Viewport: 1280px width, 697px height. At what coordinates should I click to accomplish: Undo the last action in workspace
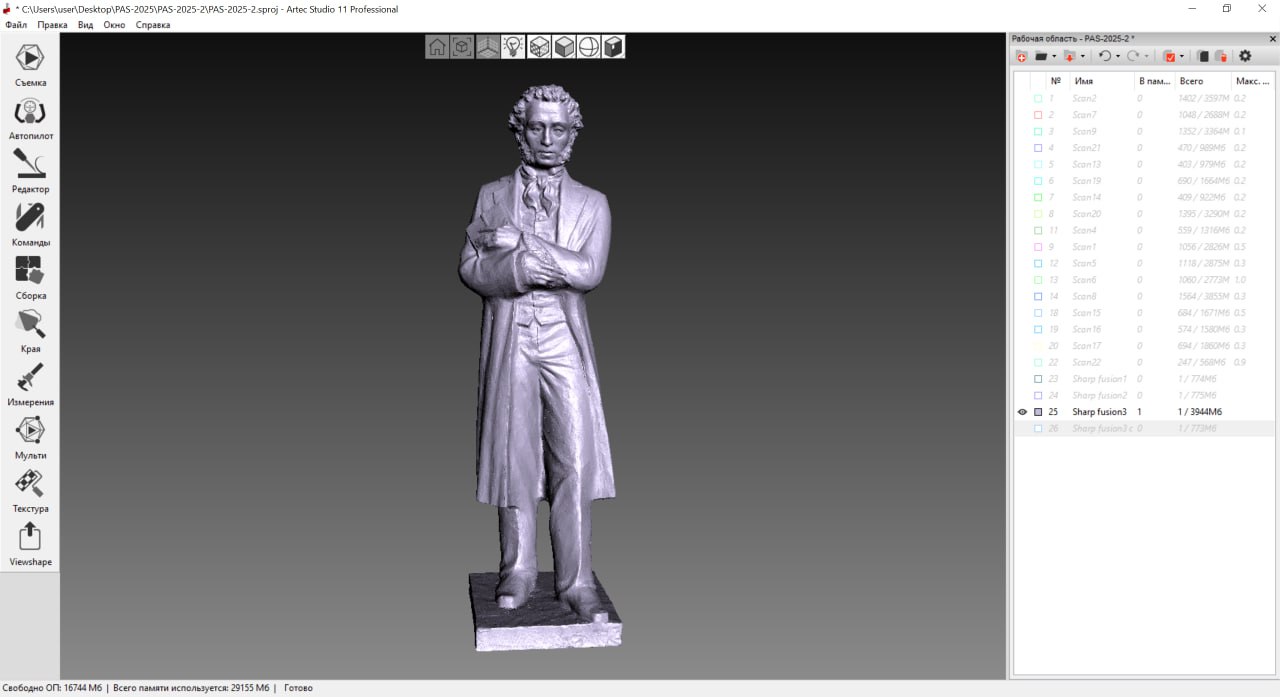1104,57
